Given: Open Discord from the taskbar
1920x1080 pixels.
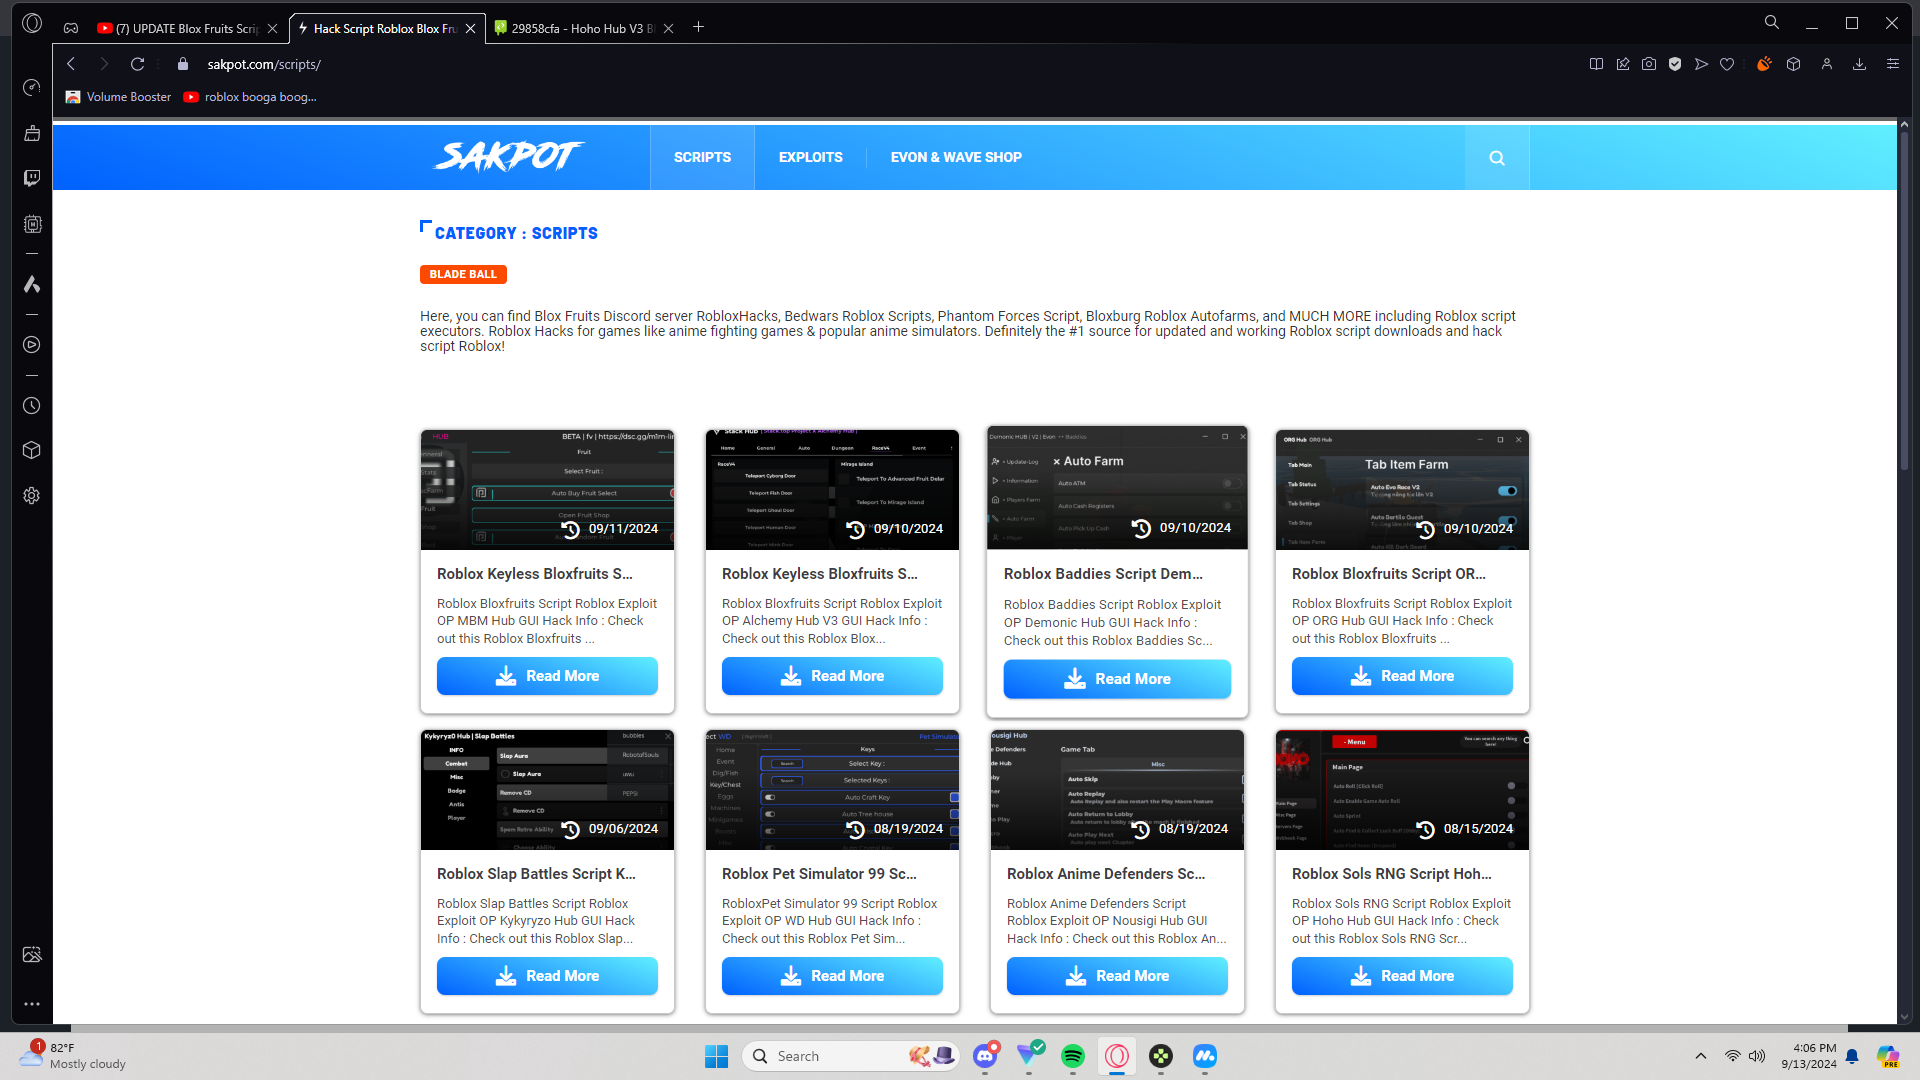Looking at the screenshot, I should coord(986,1056).
